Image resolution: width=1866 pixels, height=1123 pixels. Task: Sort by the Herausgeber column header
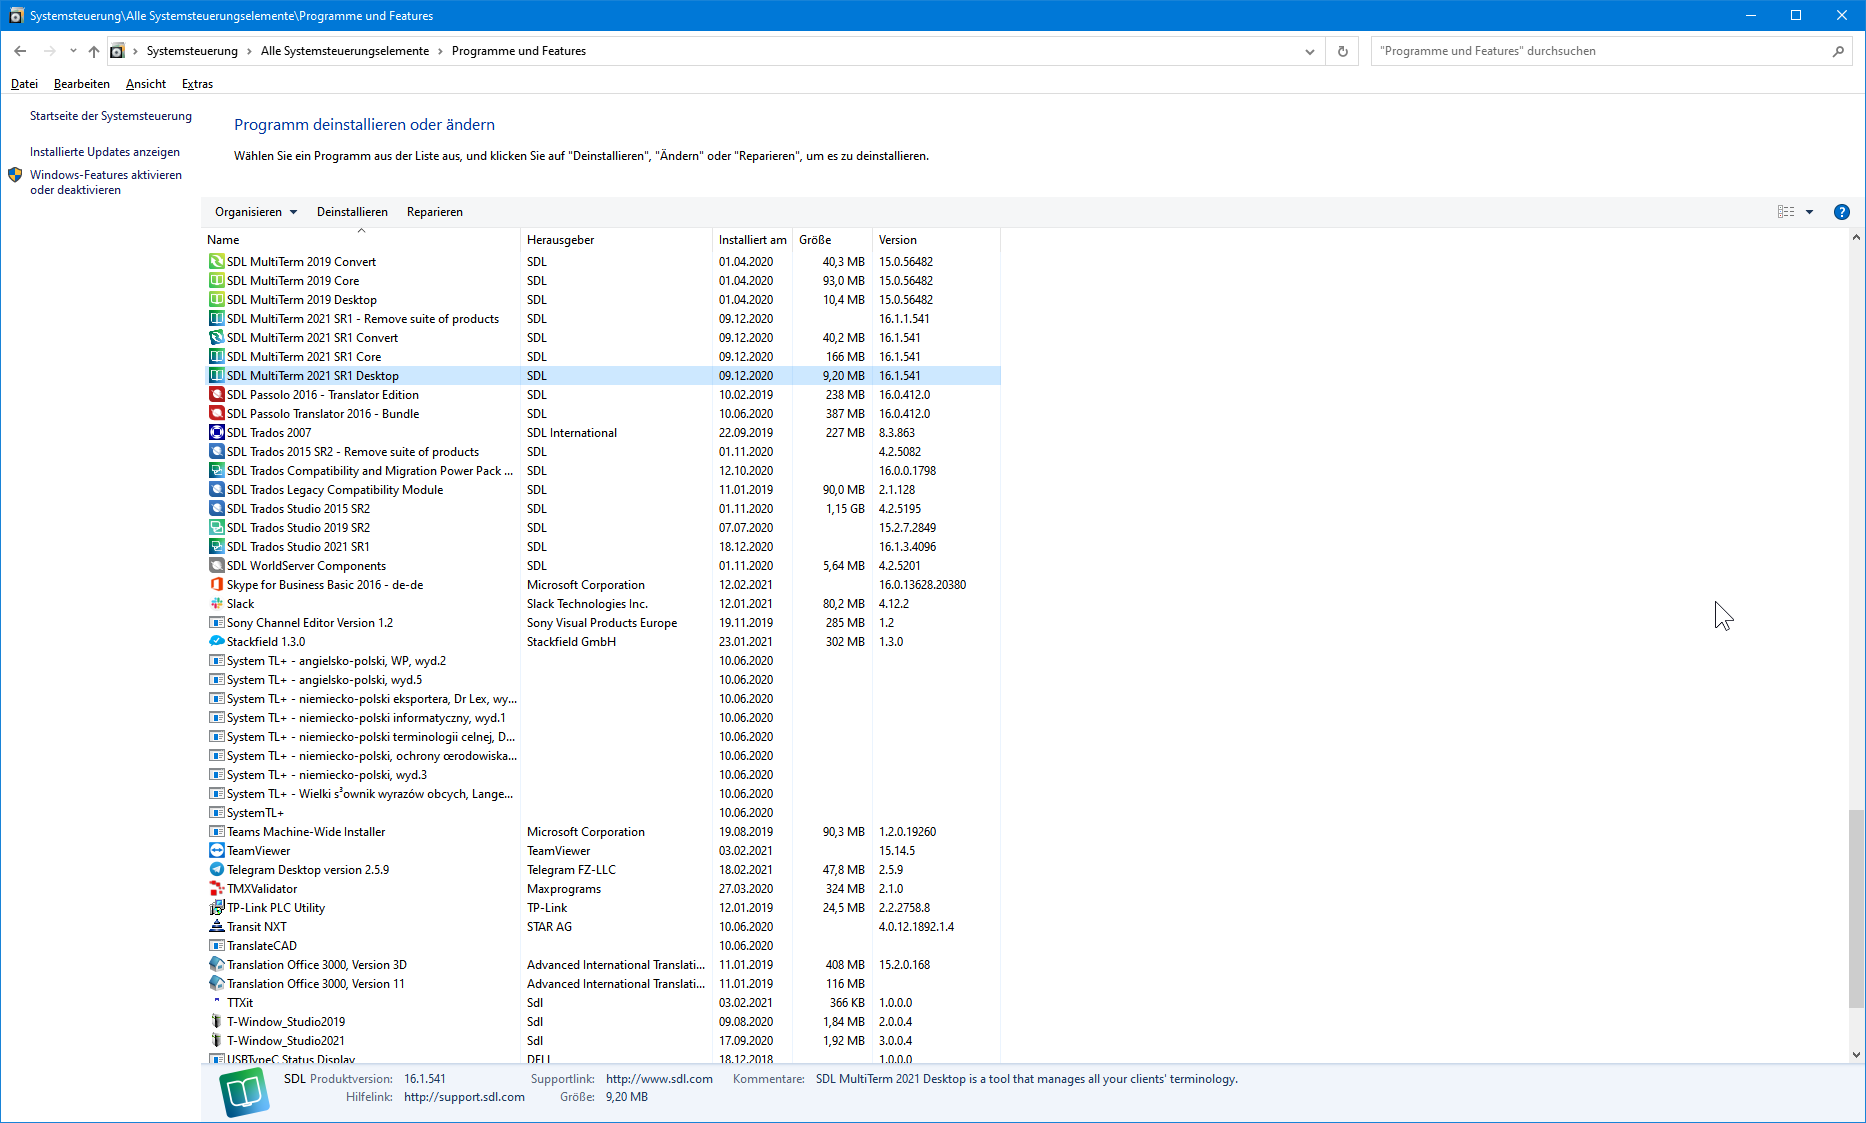tap(616, 240)
